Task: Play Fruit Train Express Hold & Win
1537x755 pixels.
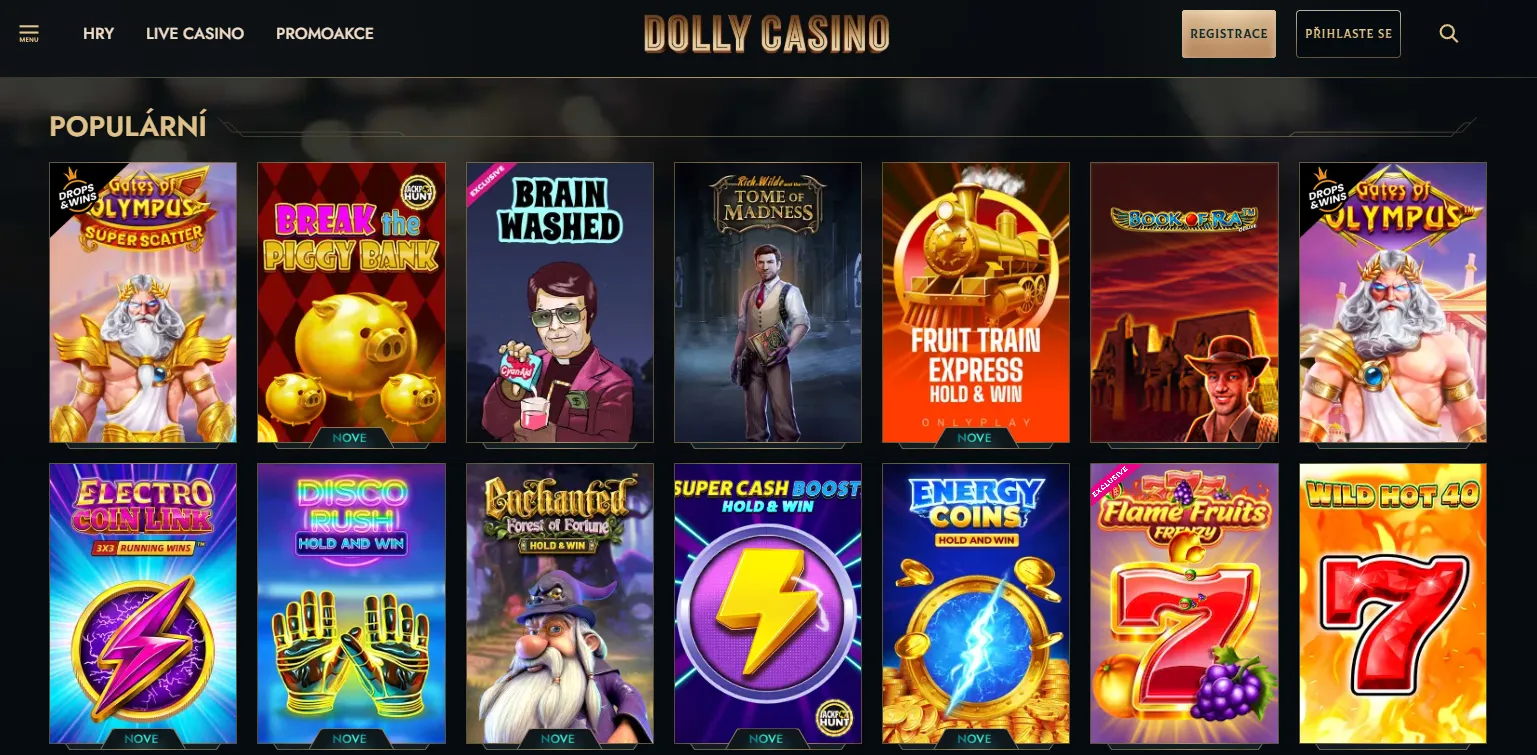Action: [x=976, y=302]
